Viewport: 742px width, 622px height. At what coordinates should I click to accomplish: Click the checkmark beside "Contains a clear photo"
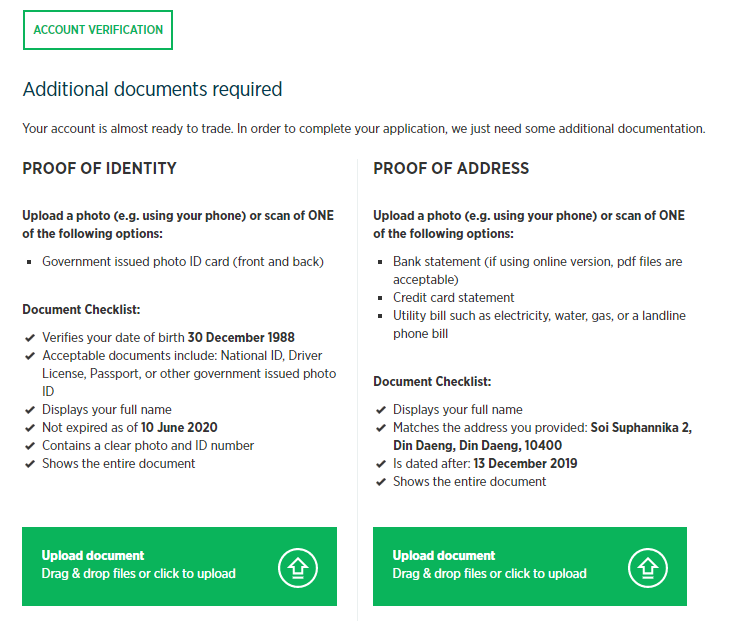tap(29, 446)
